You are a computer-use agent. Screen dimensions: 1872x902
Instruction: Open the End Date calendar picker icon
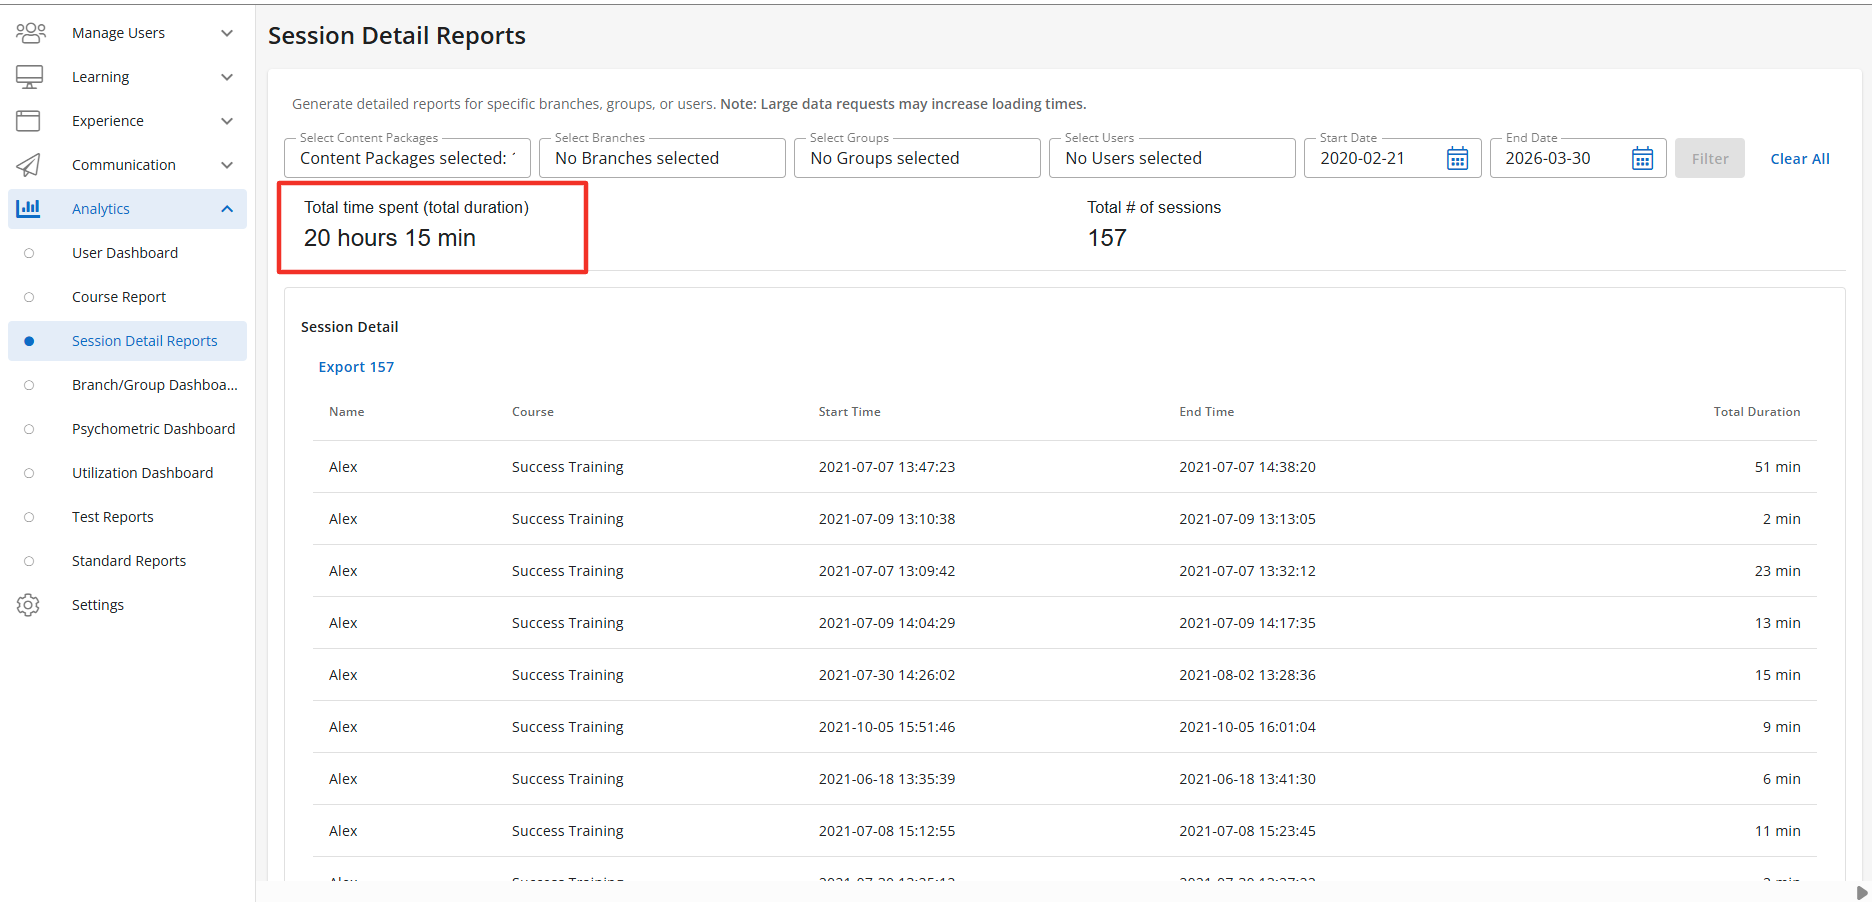click(x=1642, y=159)
